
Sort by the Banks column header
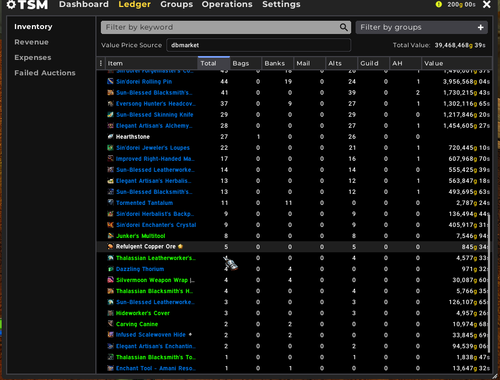tap(277, 63)
